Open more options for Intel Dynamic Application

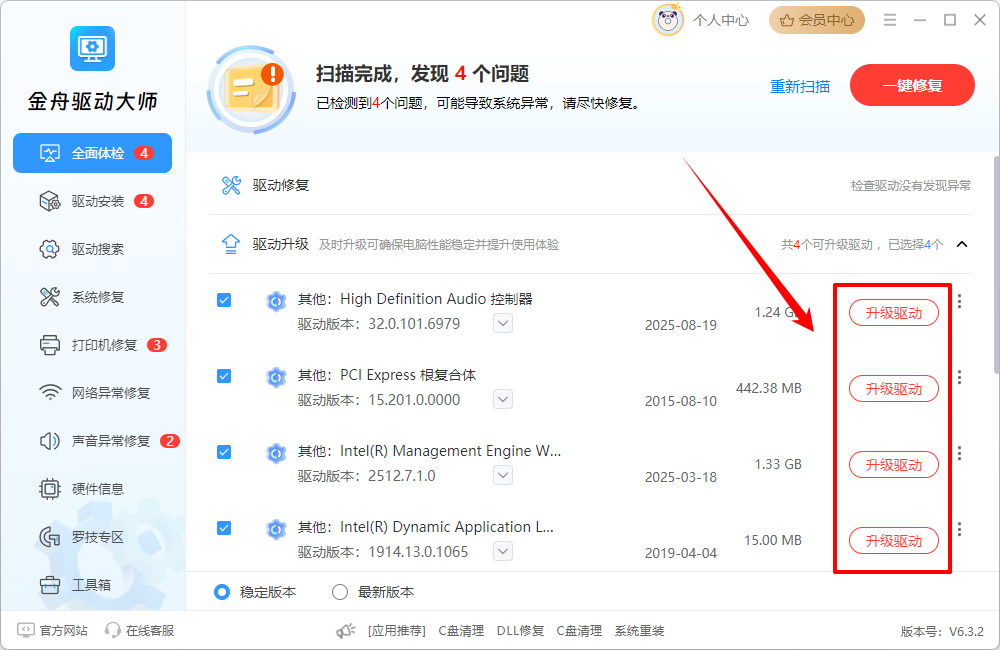click(960, 529)
